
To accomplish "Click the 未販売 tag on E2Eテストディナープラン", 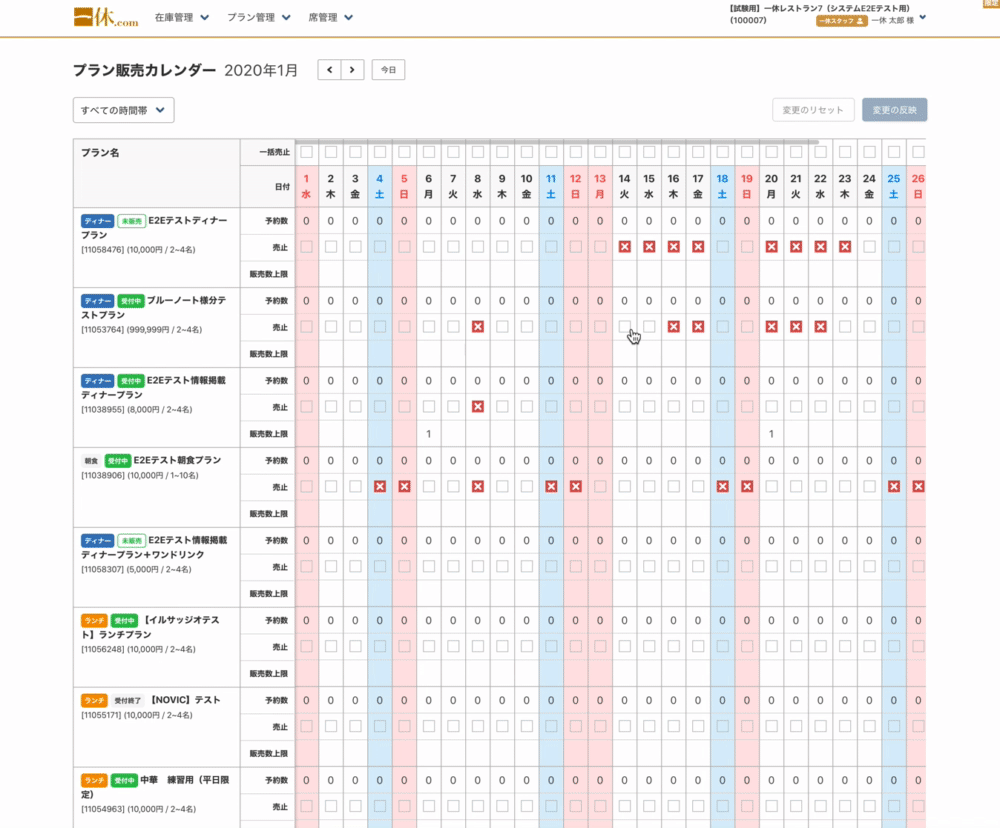I will [131, 221].
